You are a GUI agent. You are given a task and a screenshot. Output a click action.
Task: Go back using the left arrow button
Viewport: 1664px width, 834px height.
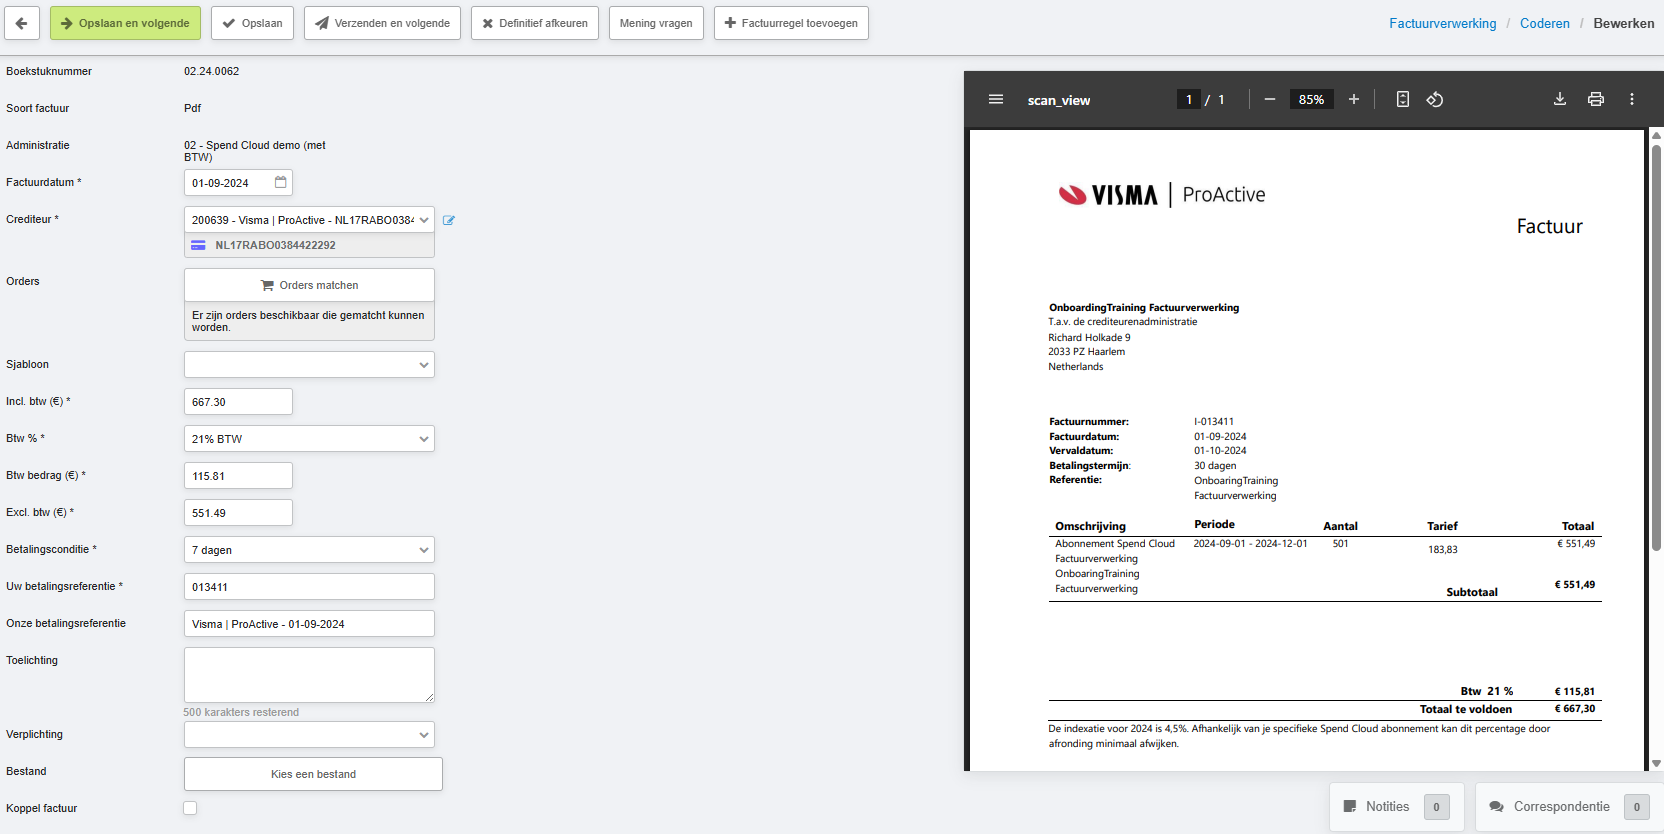point(22,23)
